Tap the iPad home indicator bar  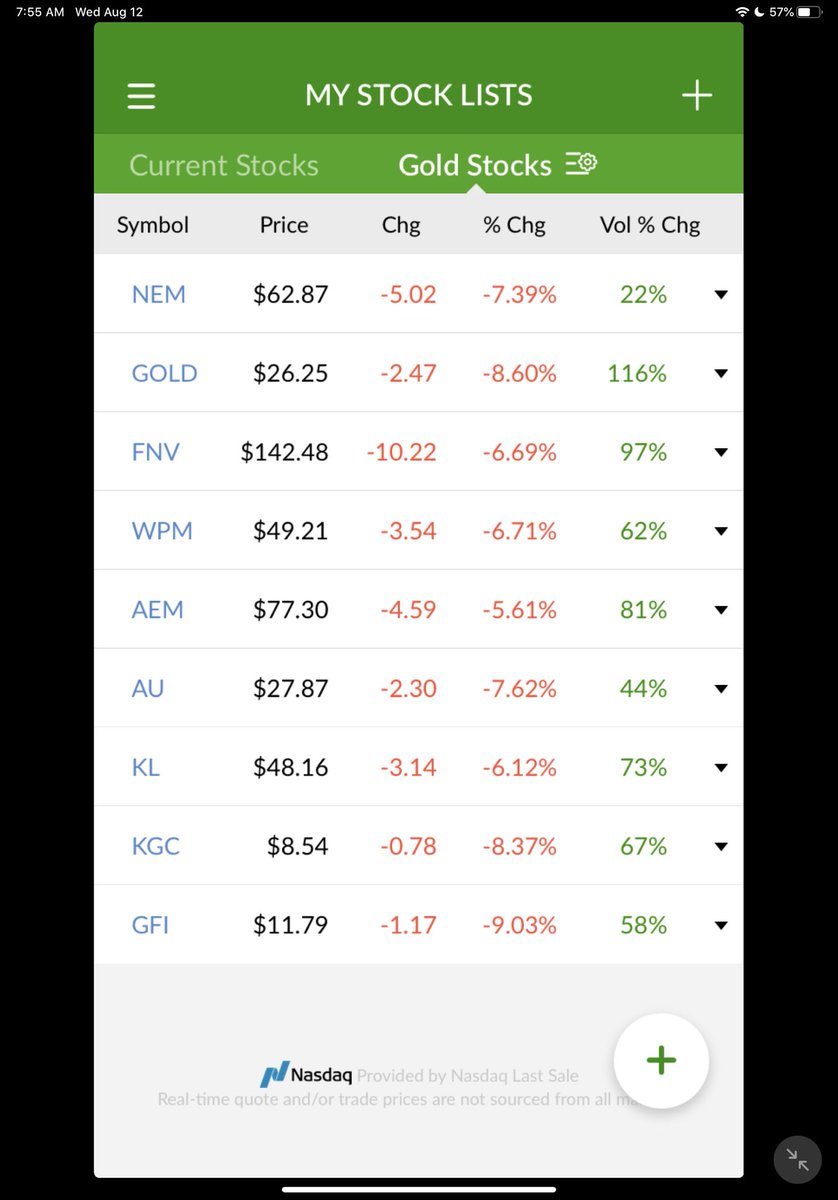(x=419, y=1189)
